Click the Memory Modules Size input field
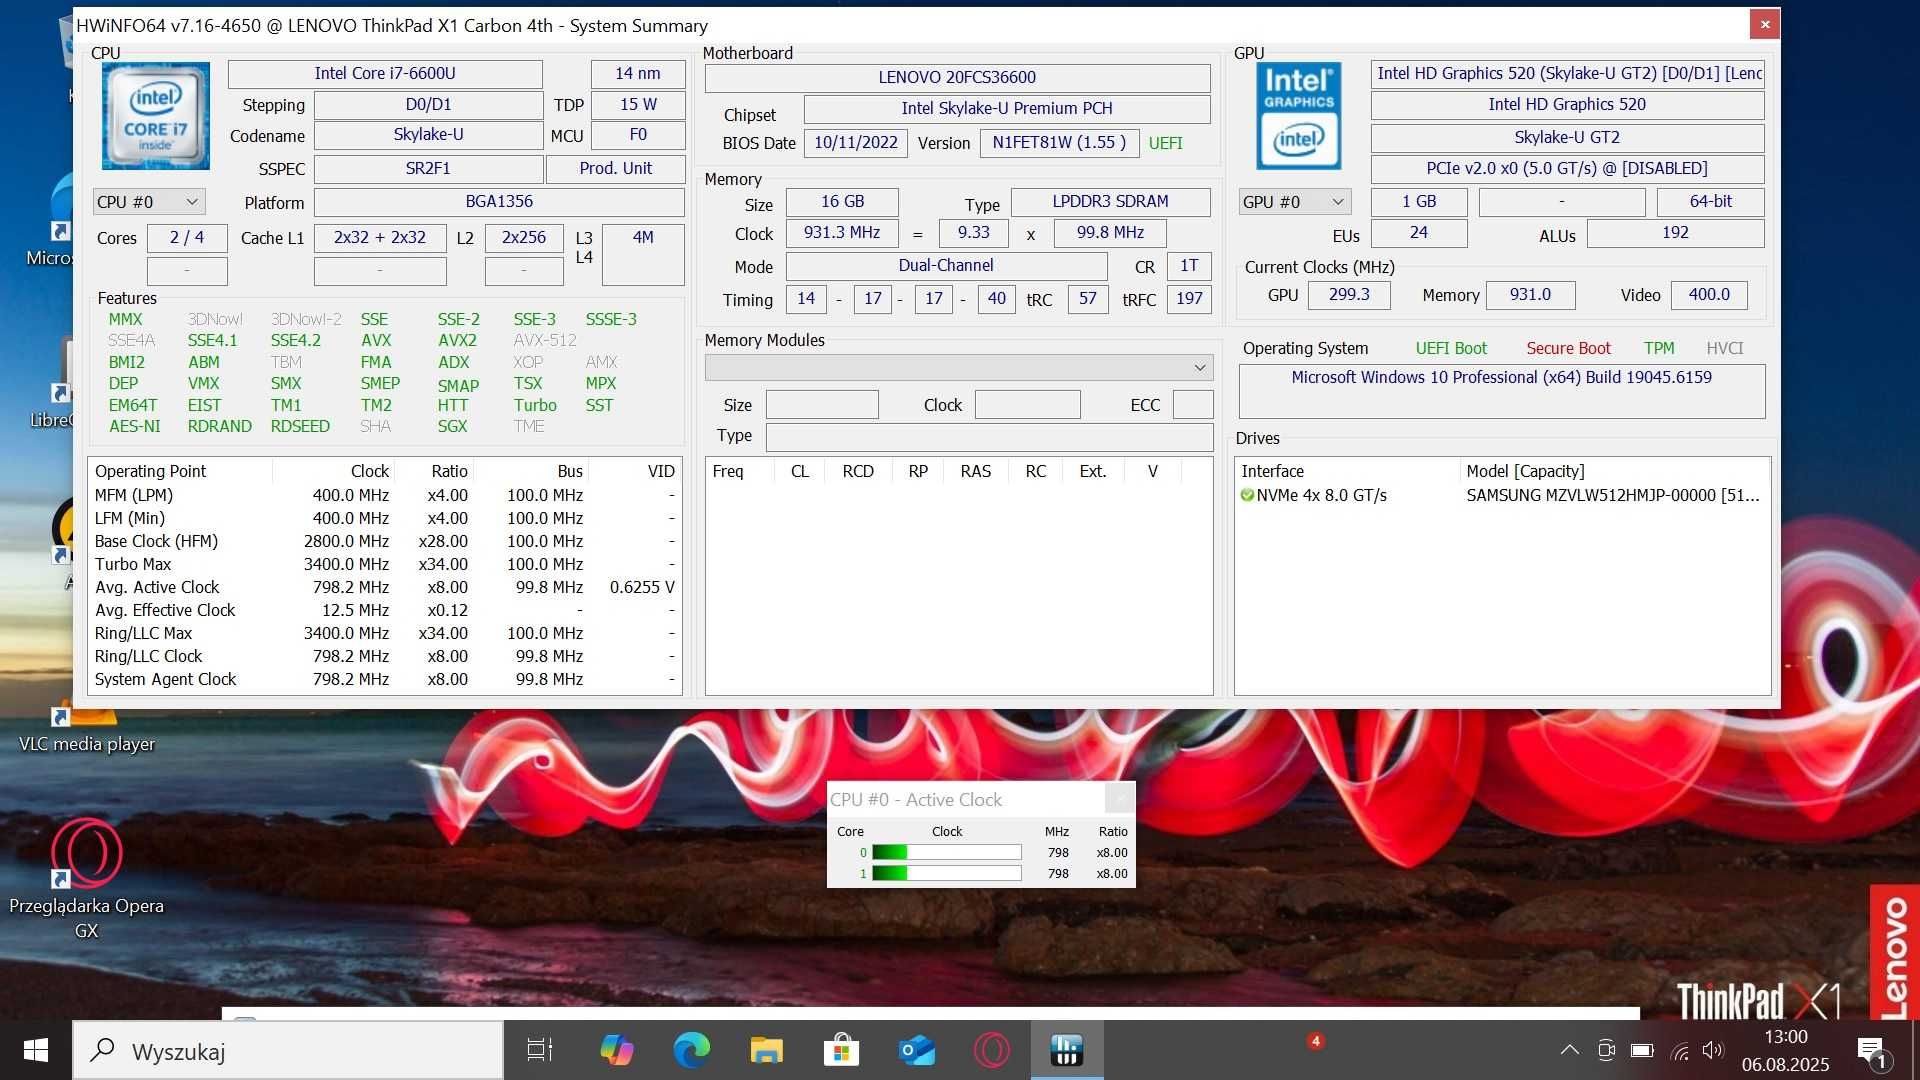 [822, 405]
